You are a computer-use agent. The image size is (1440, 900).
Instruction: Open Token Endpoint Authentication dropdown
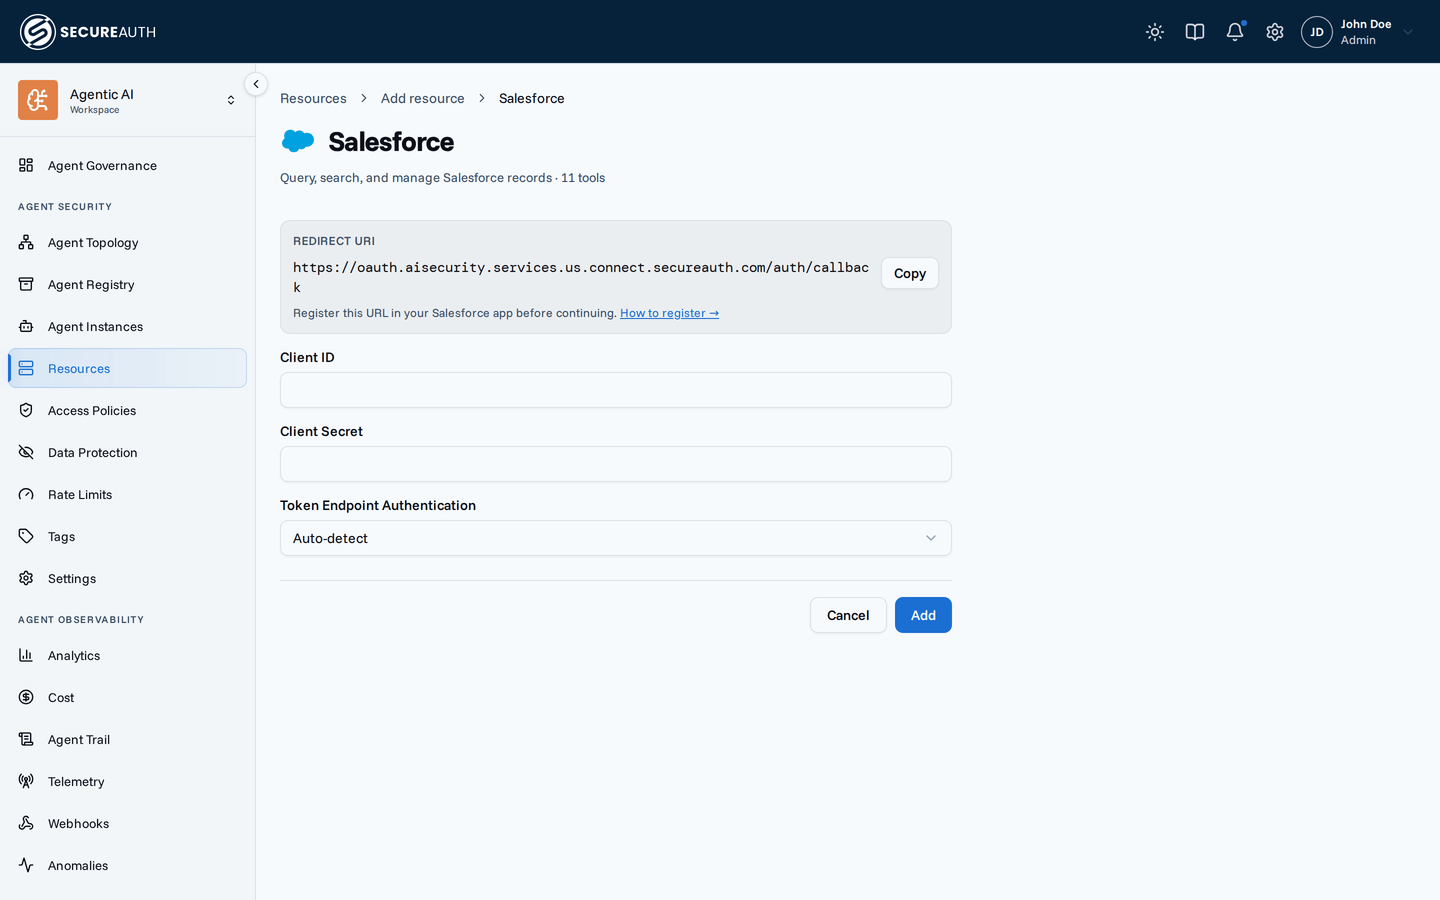tap(615, 538)
